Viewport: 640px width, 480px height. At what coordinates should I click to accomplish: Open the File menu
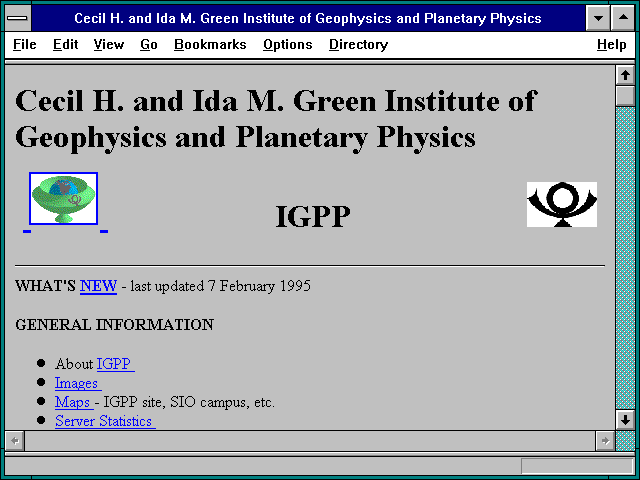24,44
